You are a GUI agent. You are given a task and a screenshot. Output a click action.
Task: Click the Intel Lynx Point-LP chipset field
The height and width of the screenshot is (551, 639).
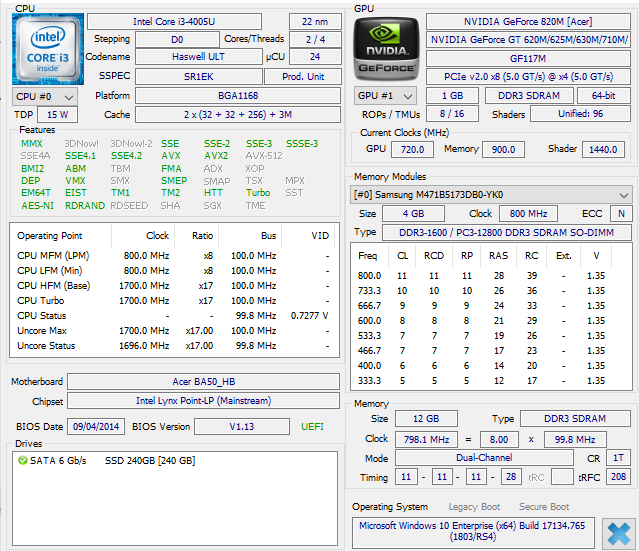pos(203,401)
